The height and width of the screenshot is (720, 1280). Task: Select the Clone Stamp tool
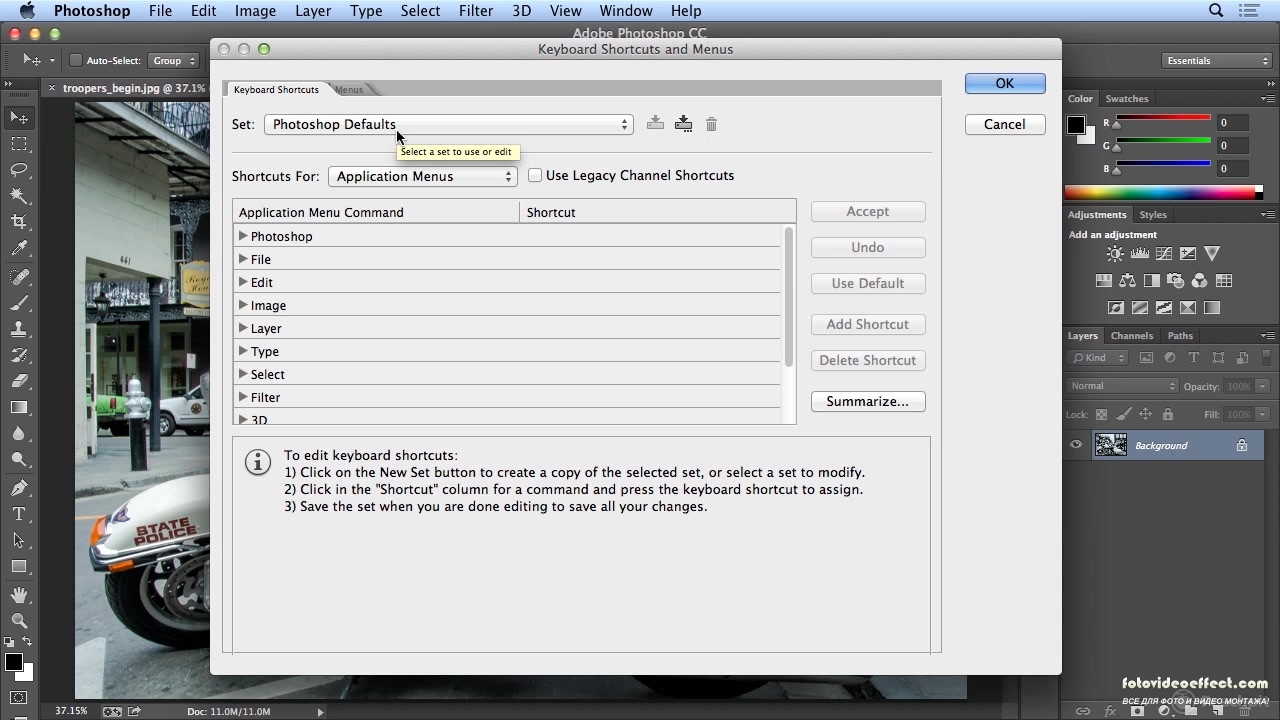(x=19, y=329)
